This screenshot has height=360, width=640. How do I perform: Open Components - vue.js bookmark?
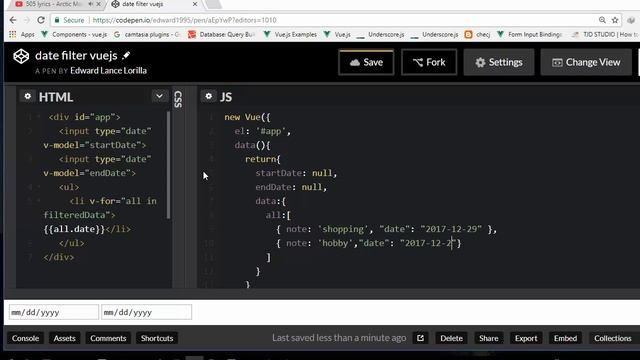click(x=74, y=35)
